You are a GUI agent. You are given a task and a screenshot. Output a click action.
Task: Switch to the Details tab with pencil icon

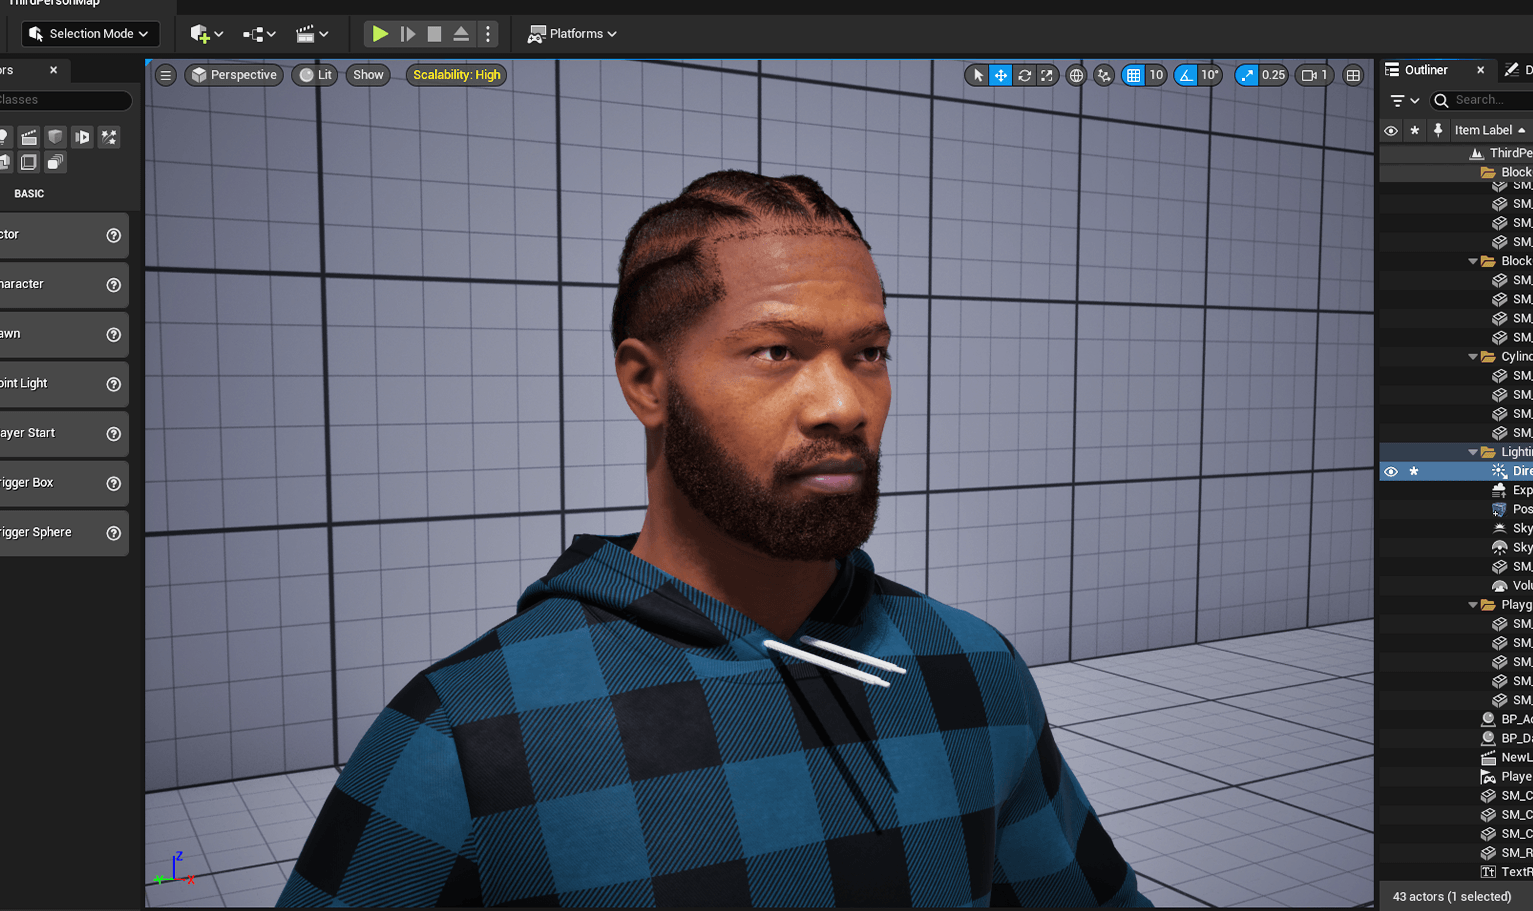click(x=1517, y=70)
